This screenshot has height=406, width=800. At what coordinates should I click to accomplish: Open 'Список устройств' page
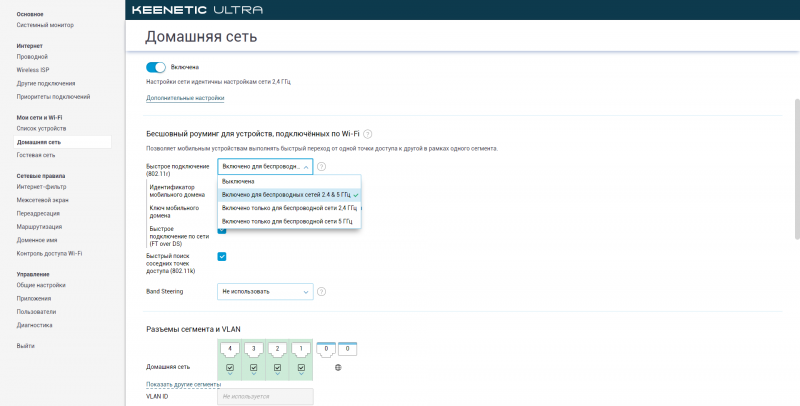click(x=41, y=129)
